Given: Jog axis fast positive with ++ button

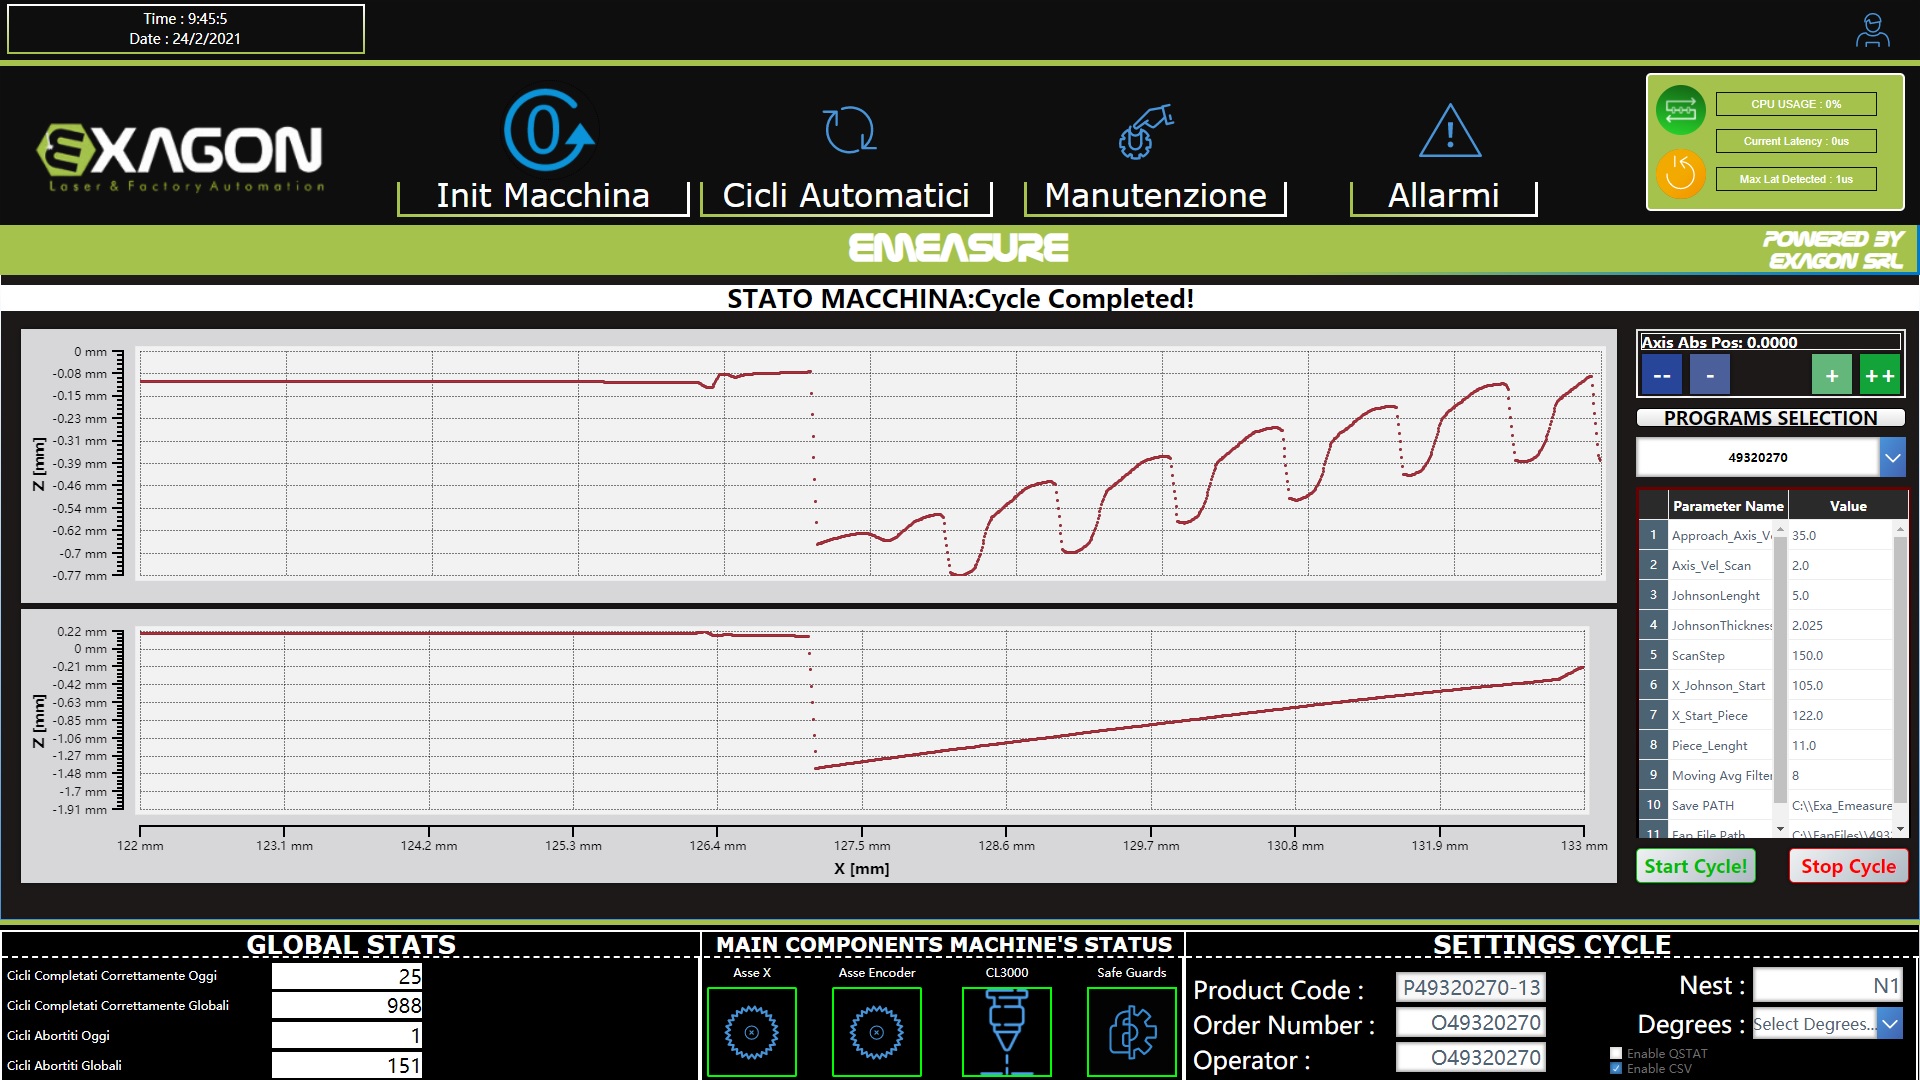Looking at the screenshot, I should pos(1880,376).
